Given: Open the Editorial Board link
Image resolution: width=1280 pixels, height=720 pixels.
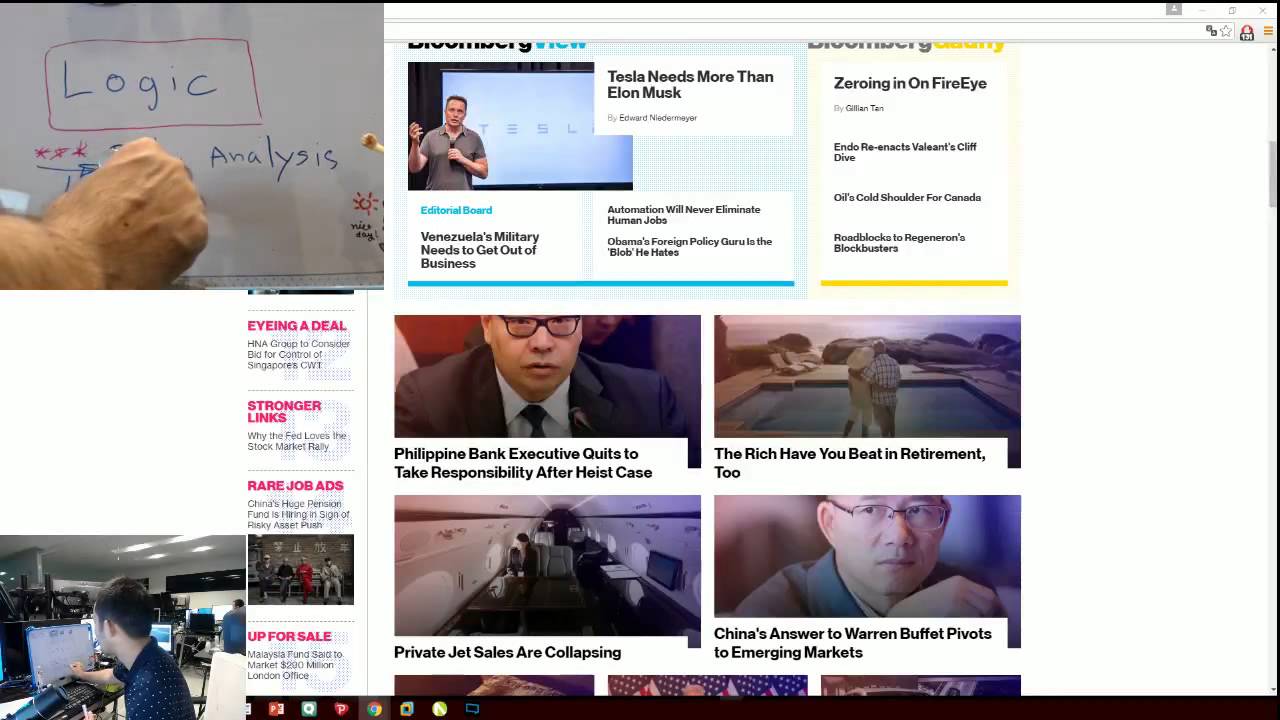Looking at the screenshot, I should pos(456,210).
